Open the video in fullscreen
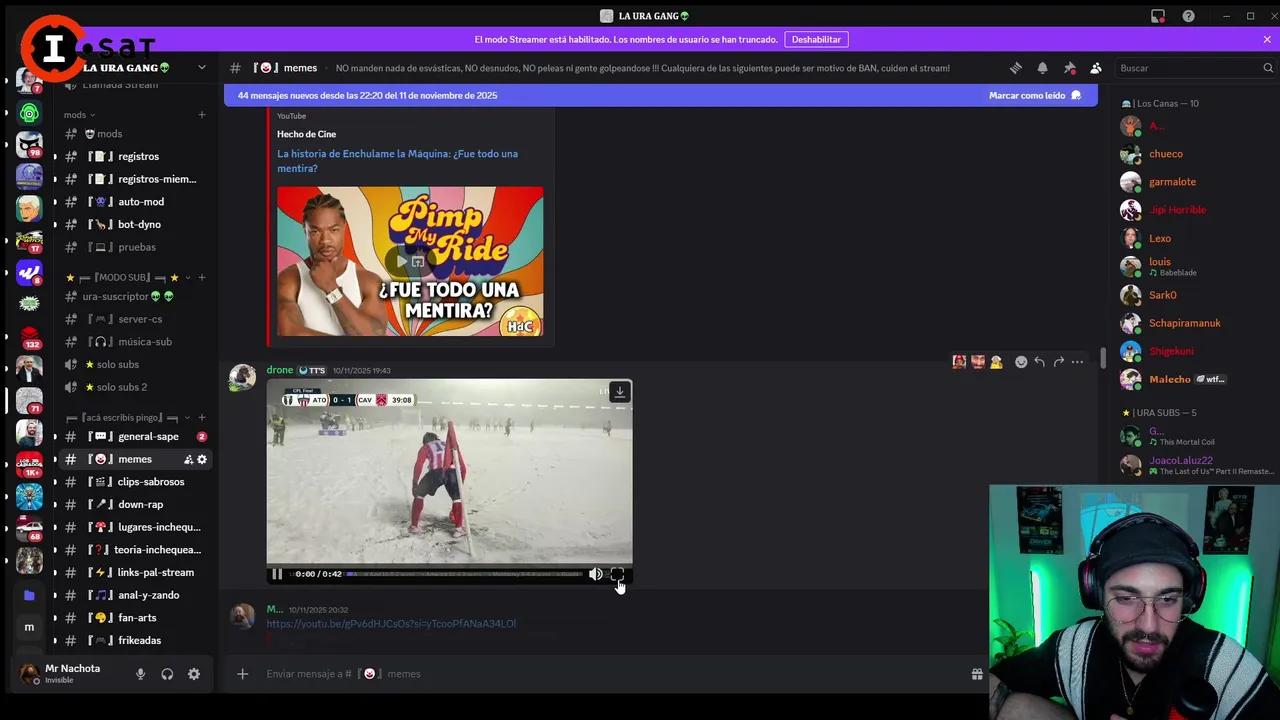Screen dimensions: 1280x720 click(617, 574)
